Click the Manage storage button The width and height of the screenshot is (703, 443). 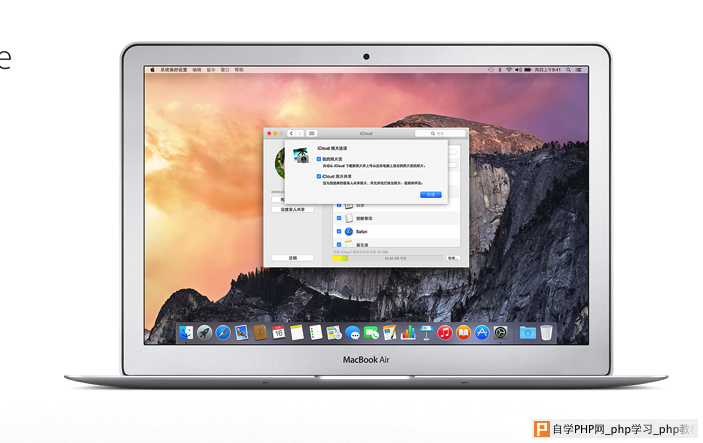click(x=453, y=258)
